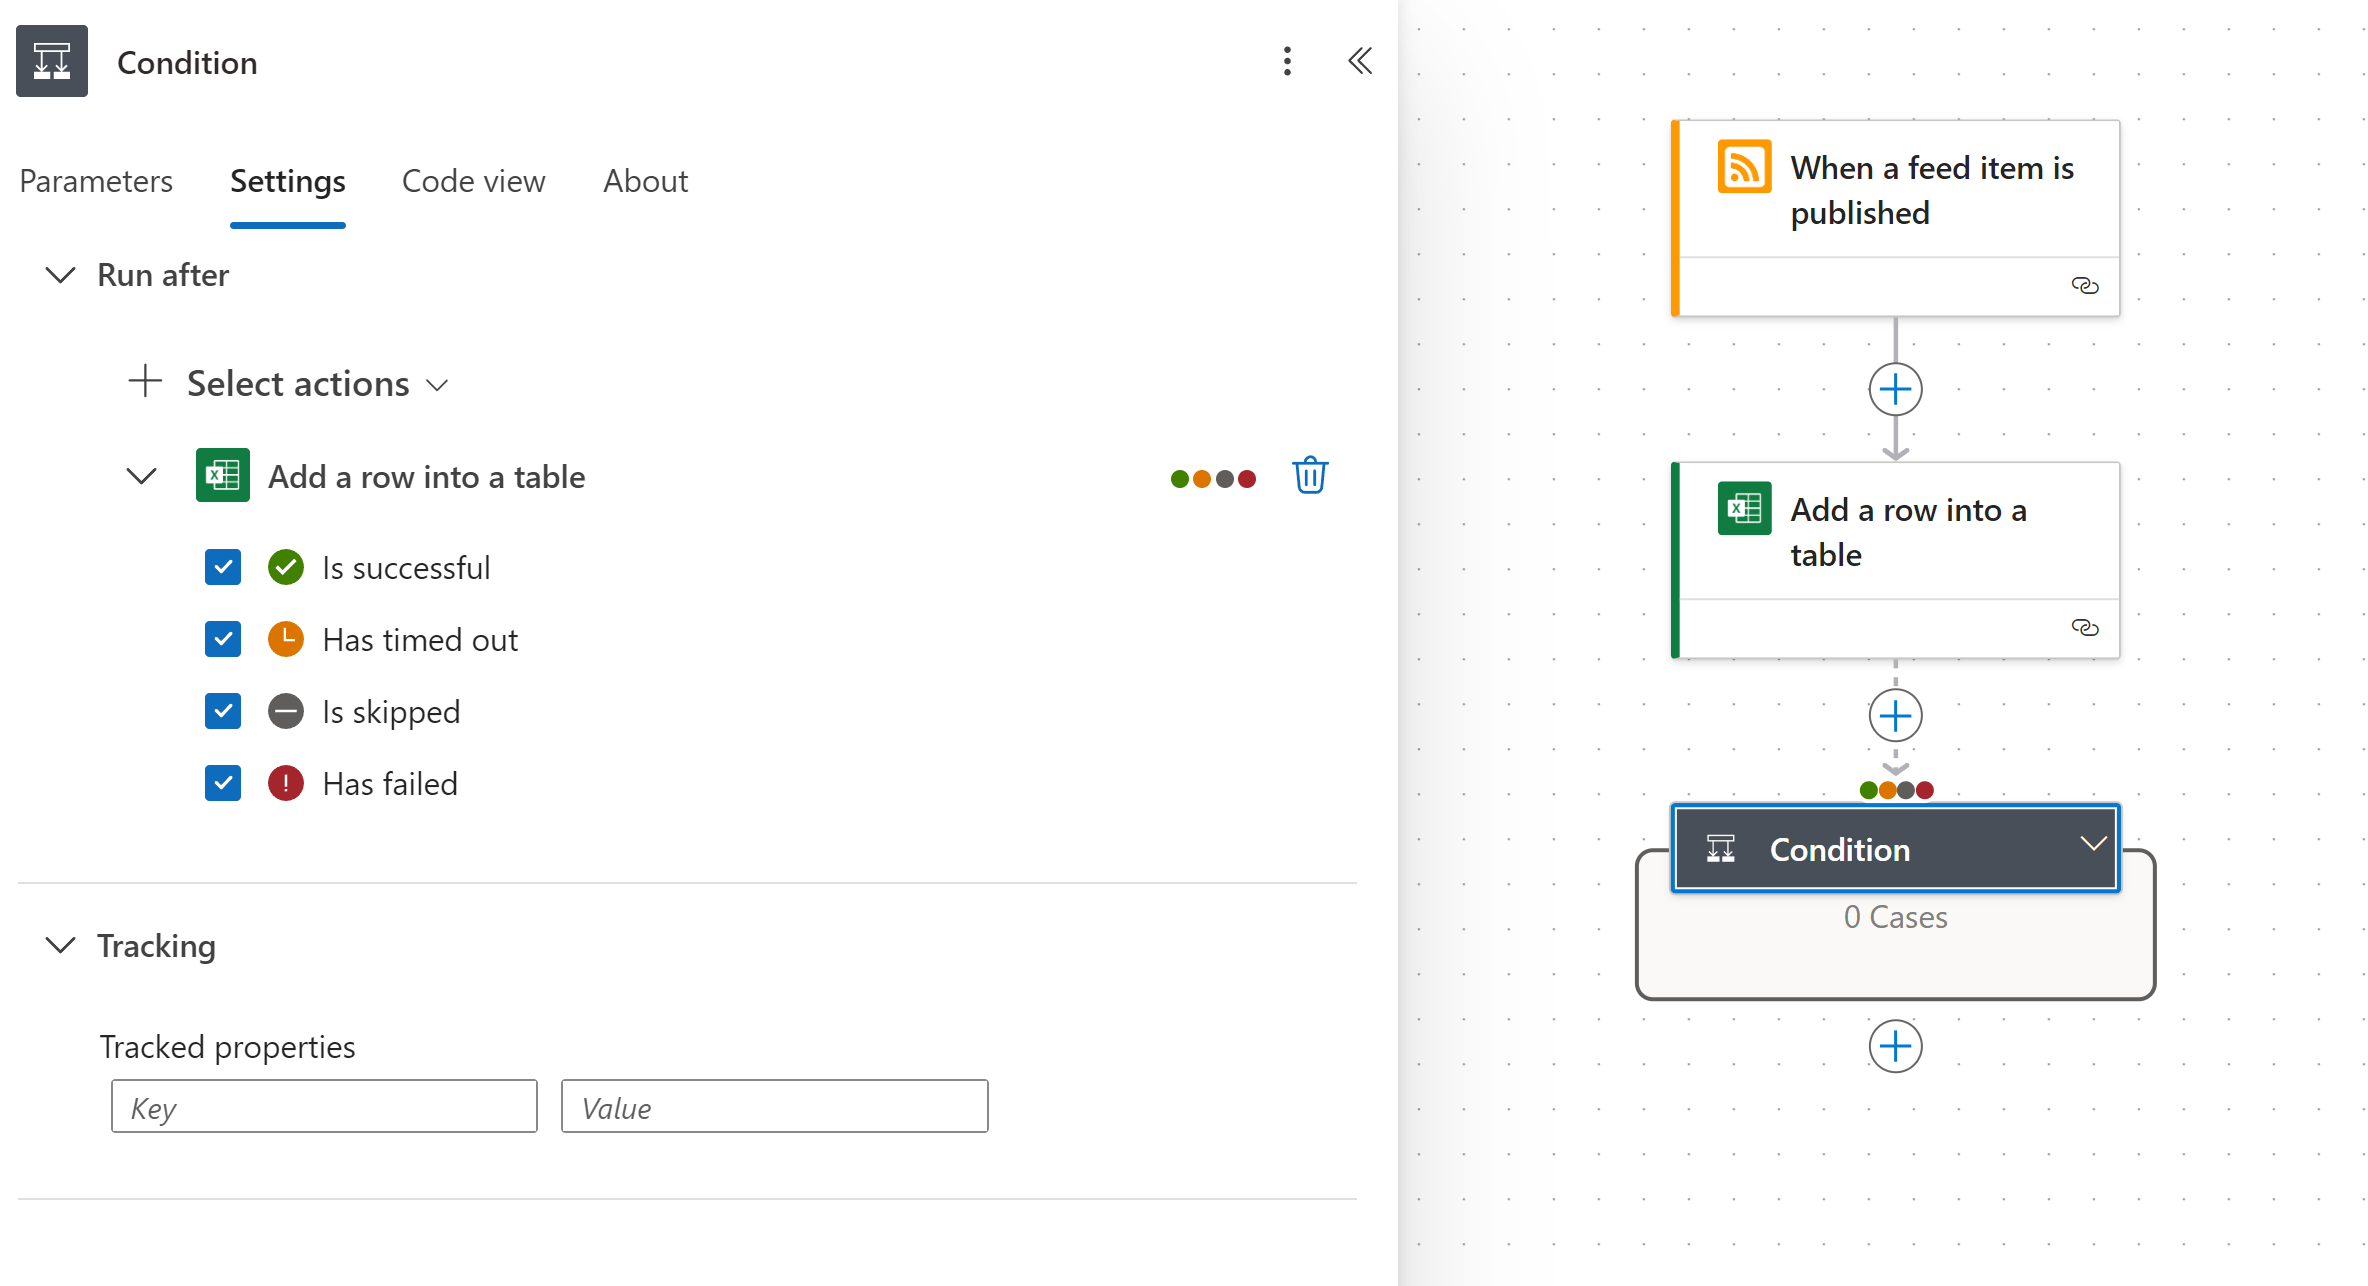Click the run-after status color dots in panel
This screenshot has width=2368, height=1286.
[x=1212, y=479]
